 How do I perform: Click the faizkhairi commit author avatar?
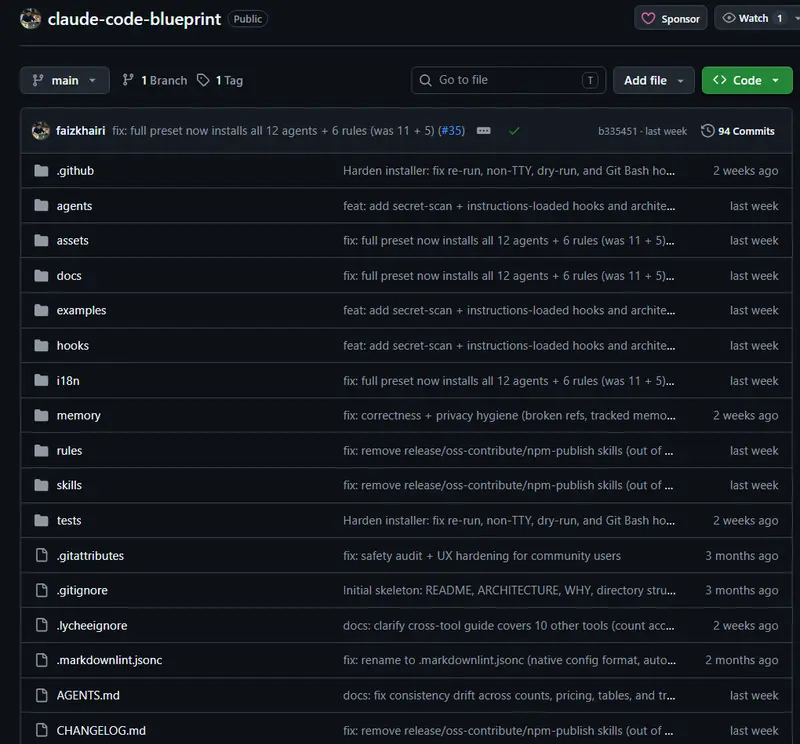coord(41,131)
